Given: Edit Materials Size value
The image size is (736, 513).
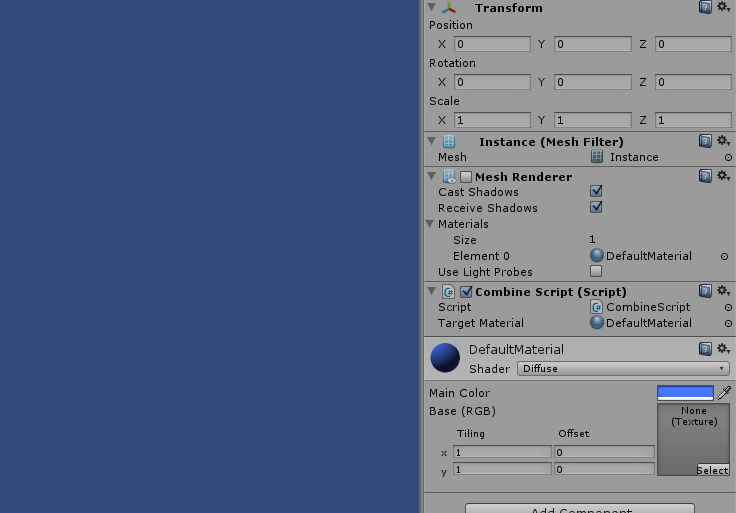Looking at the screenshot, I should [592, 239].
